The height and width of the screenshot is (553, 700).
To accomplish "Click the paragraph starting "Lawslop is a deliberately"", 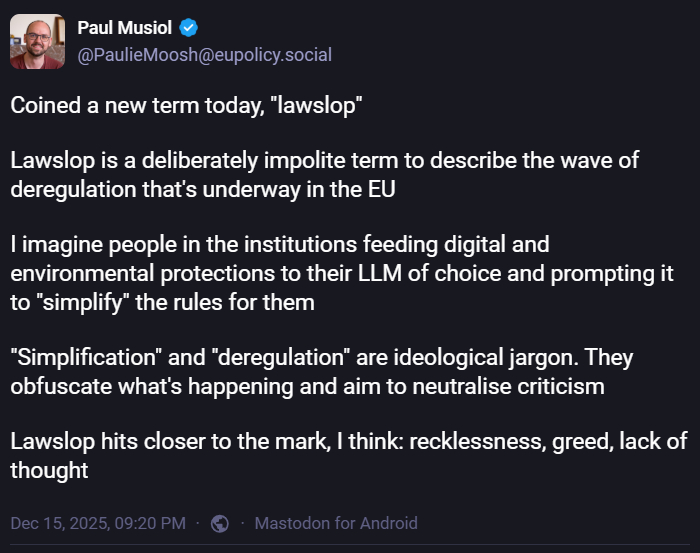I will [324, 175].
